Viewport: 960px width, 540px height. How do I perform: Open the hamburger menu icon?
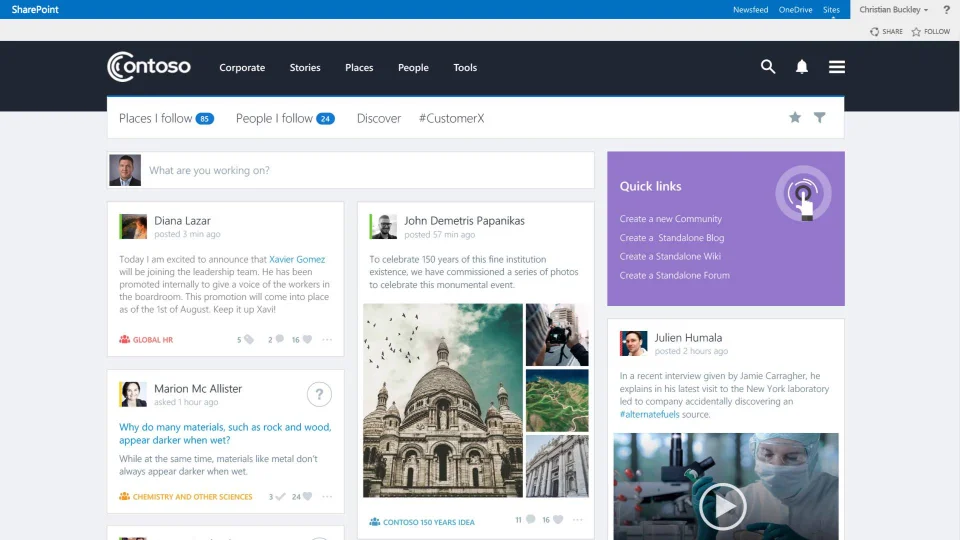pyautogui.click(x=836, y=67)
